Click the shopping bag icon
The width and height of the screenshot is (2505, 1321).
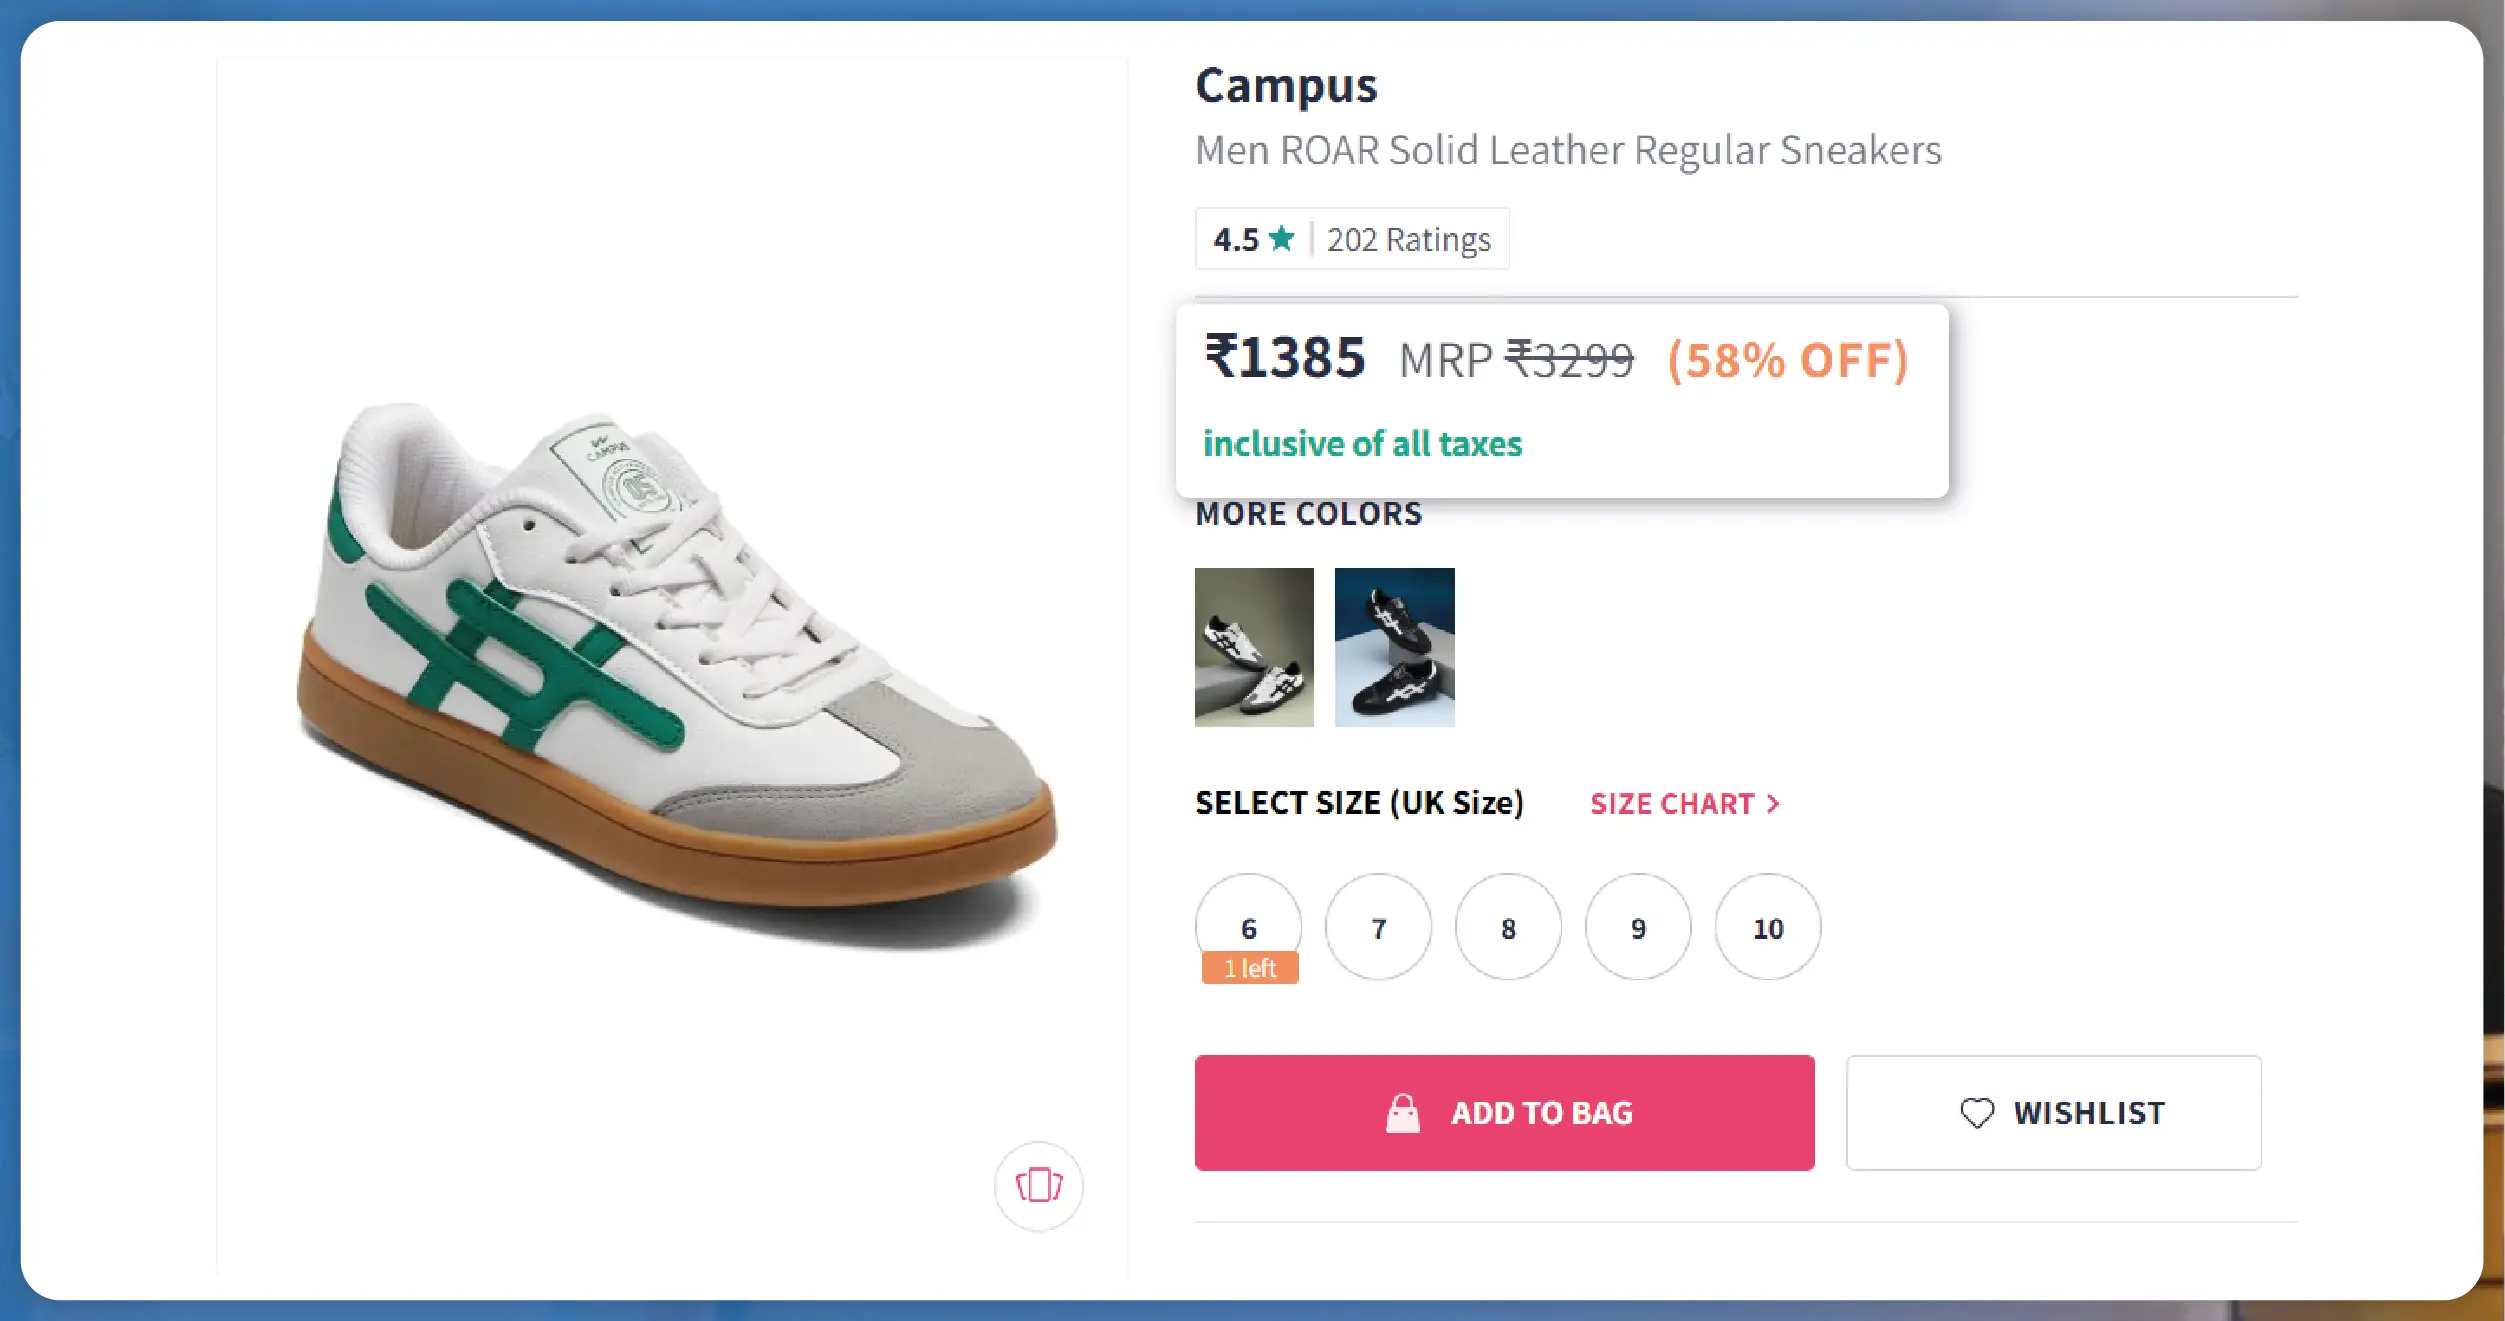[1402, 1113]
